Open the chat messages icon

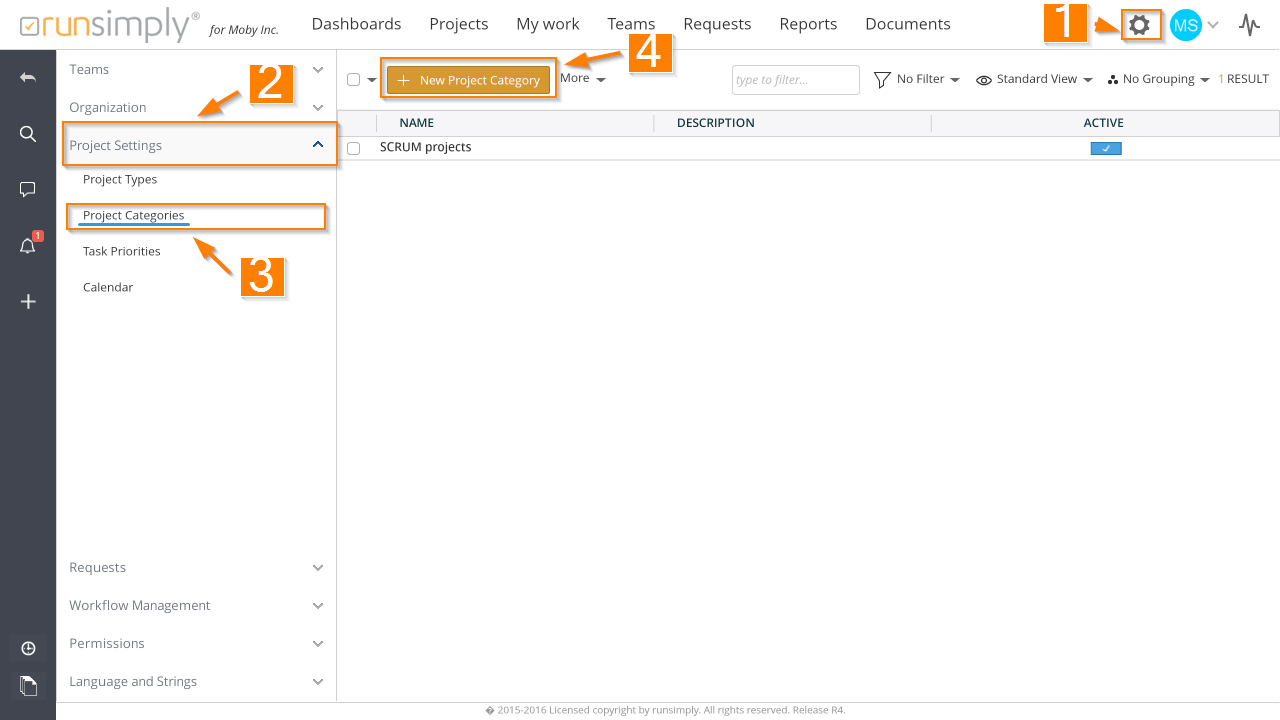pyautogui.click(x=28, y=190)
